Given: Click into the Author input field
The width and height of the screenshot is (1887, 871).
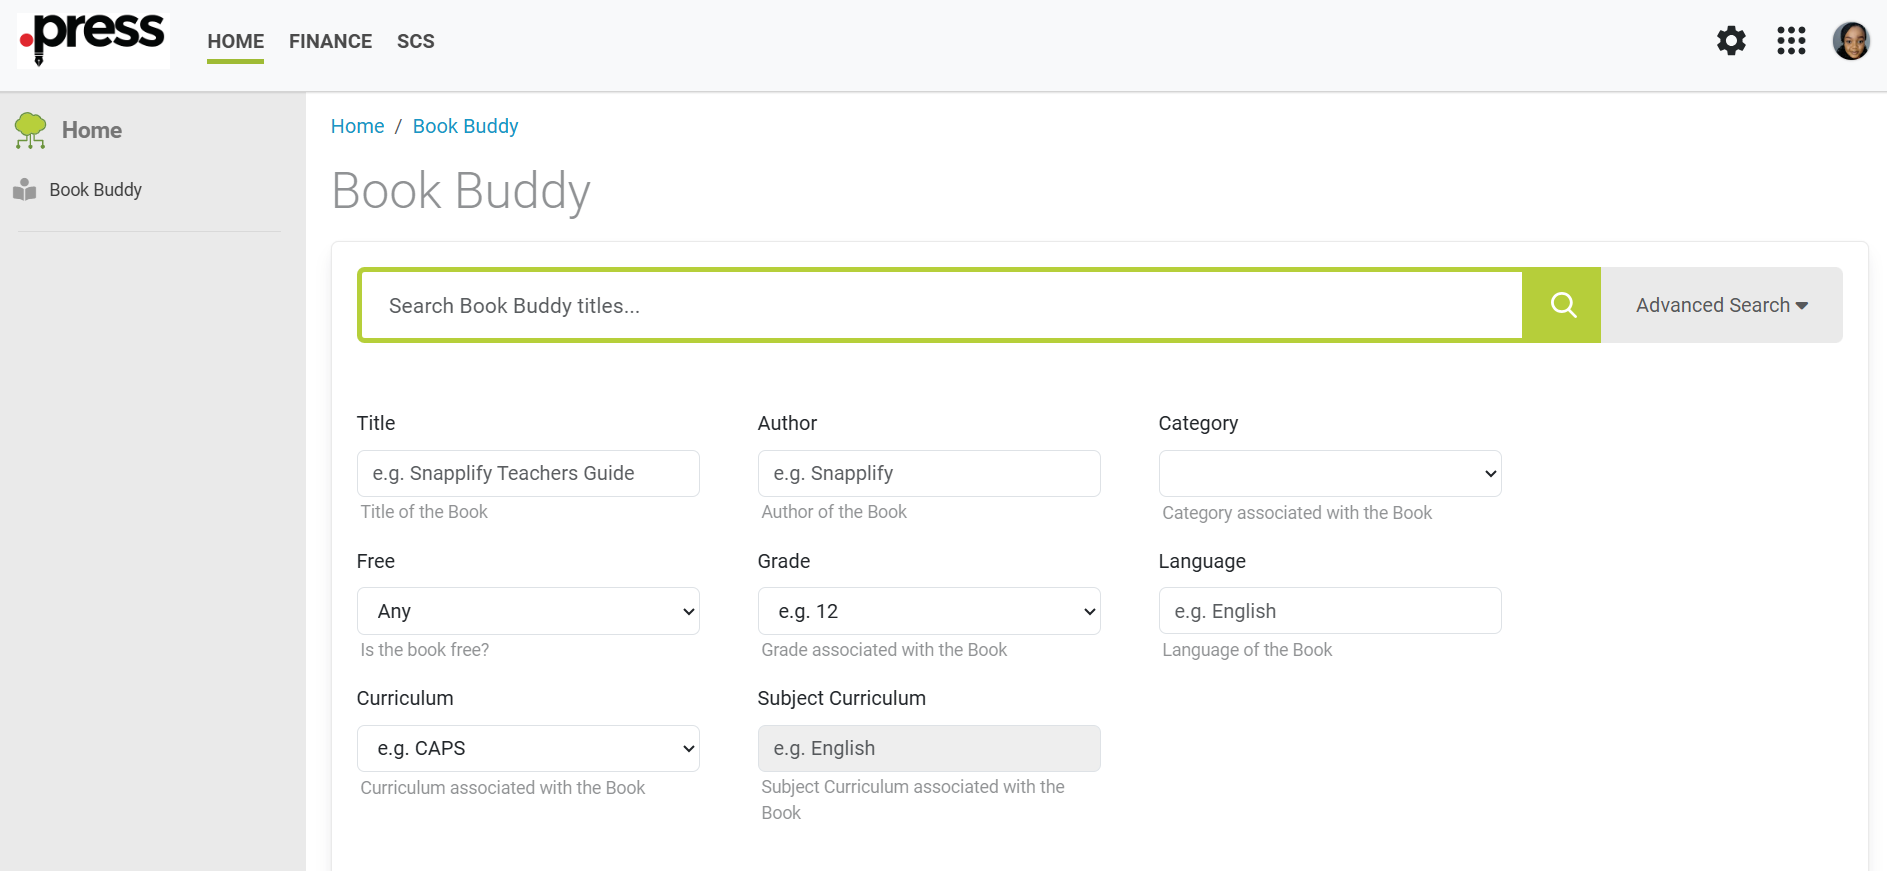Looking at the screenshot, I should [929, 474].
